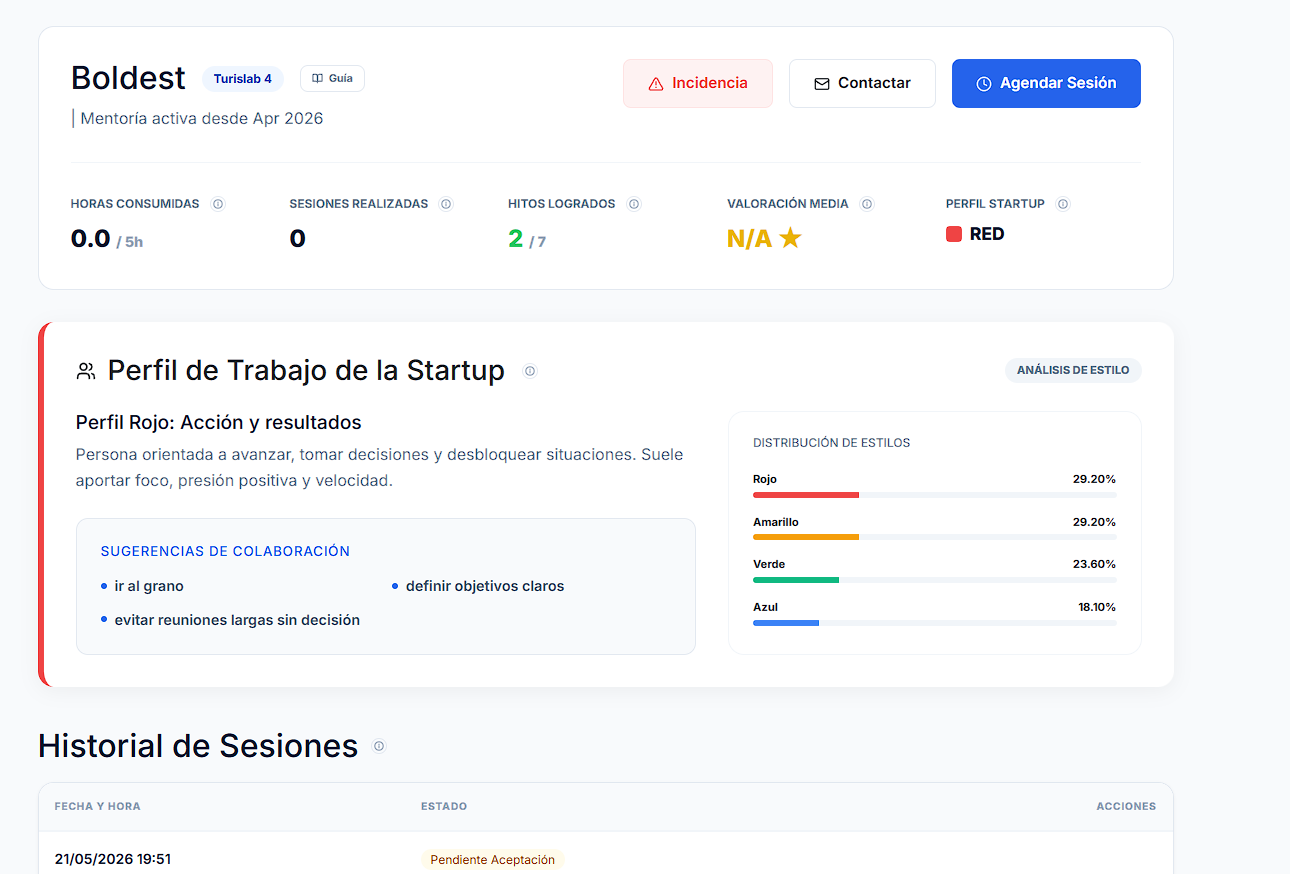Report an issue with the Incidencia button
The image size is (1290, 874).
698,83
